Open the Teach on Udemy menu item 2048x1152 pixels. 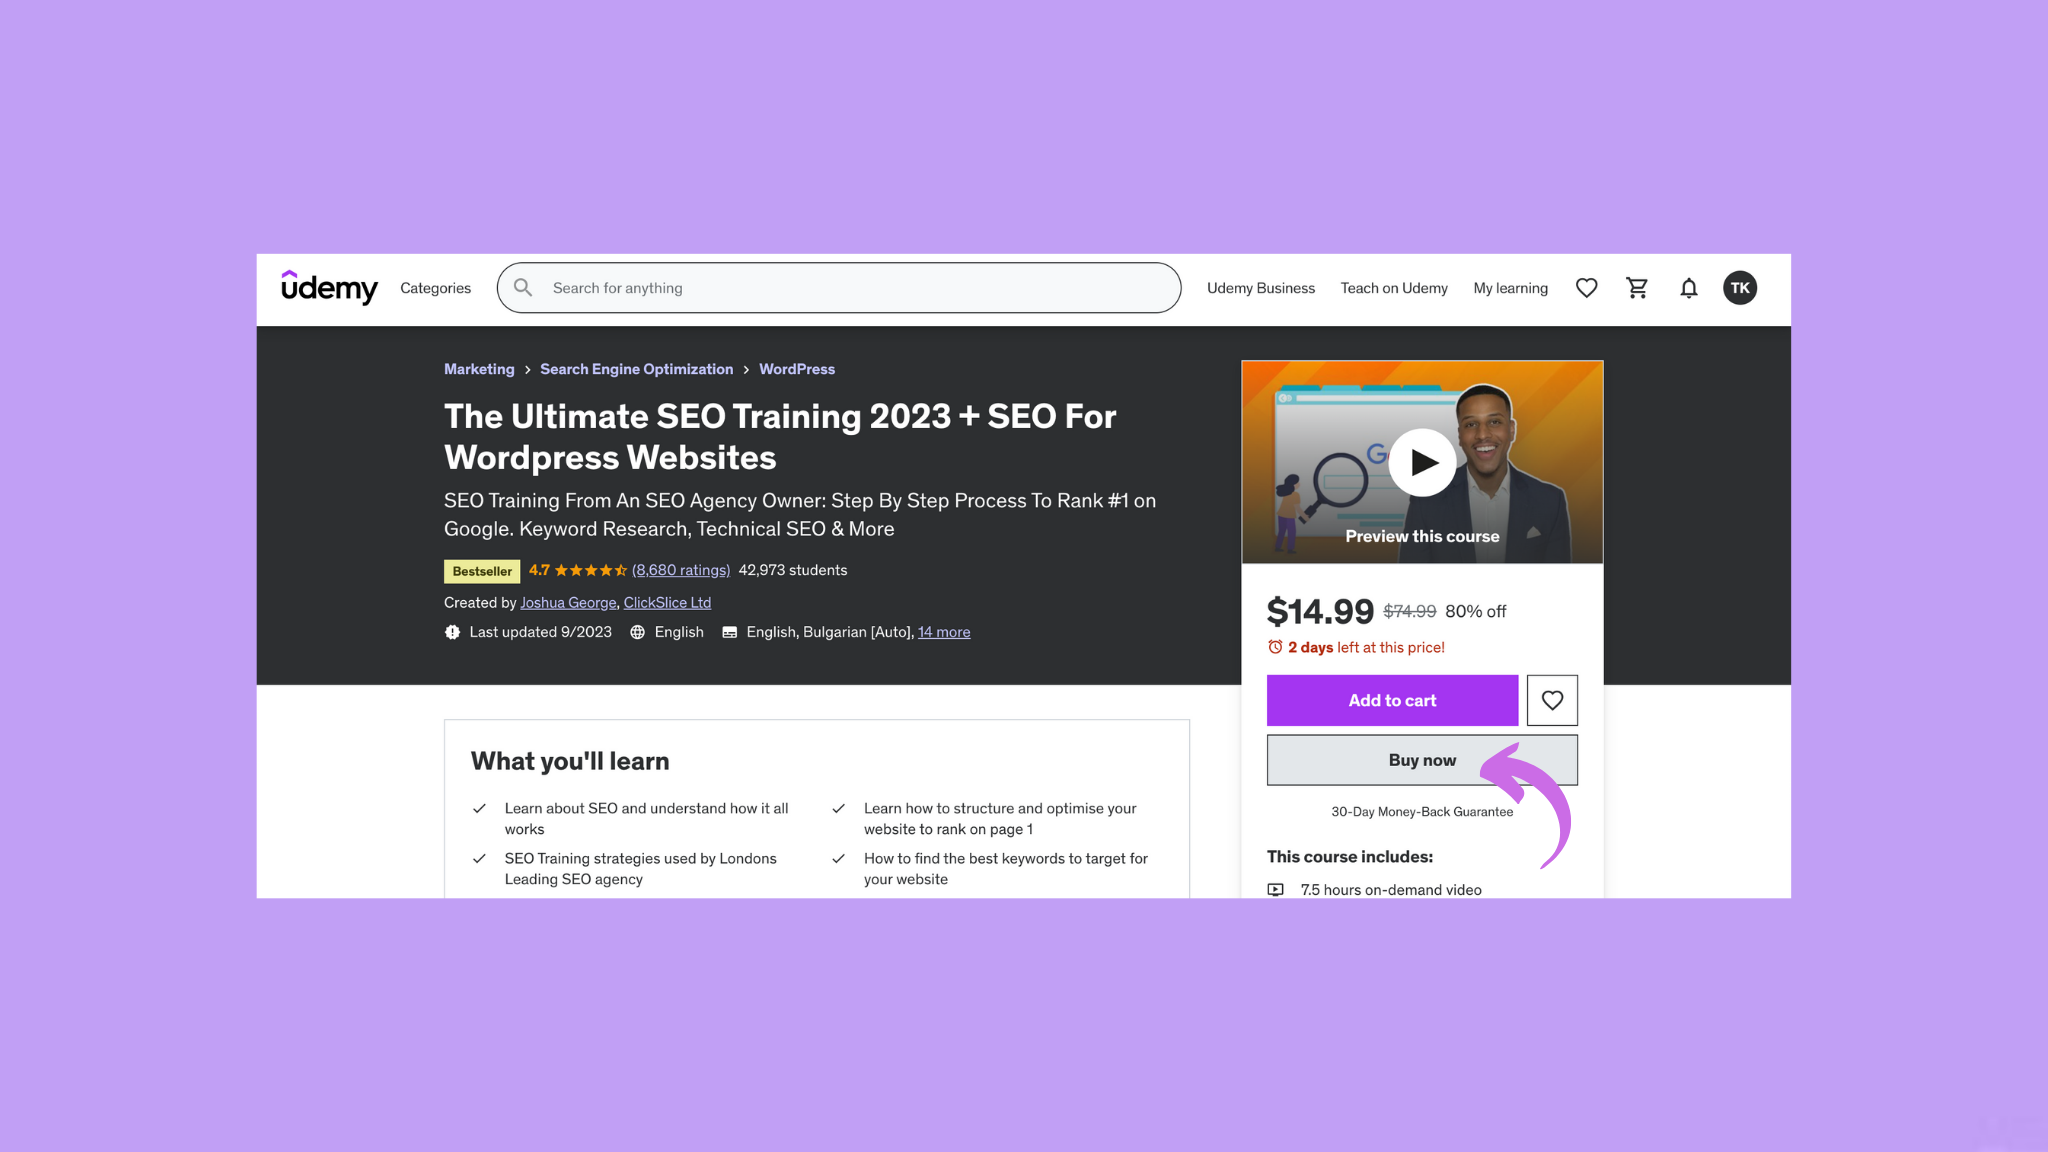point(1393,288)
